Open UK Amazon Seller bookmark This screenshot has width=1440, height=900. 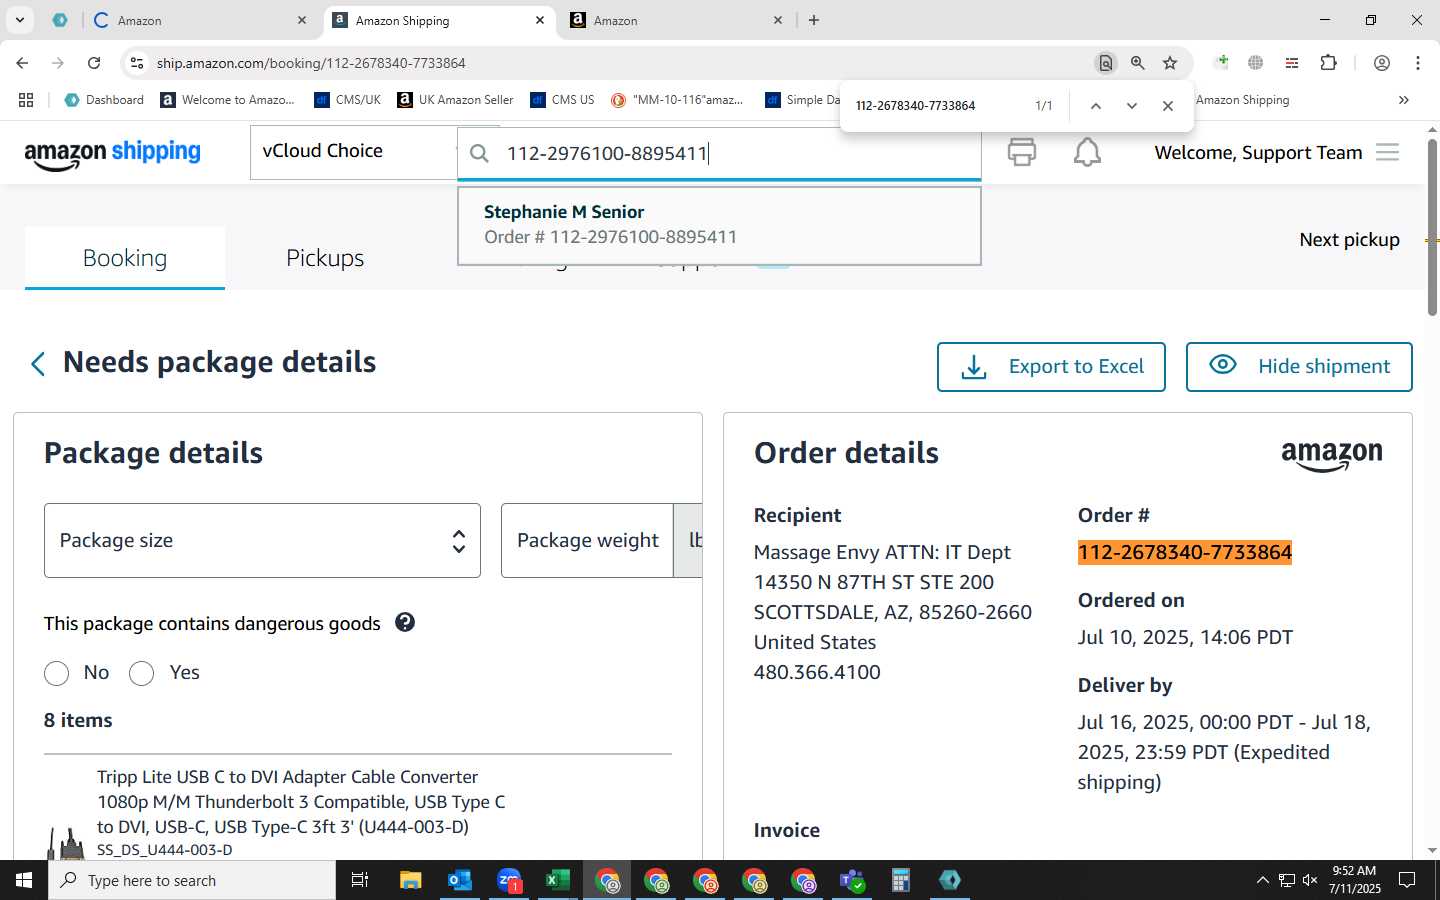(455, 100)
